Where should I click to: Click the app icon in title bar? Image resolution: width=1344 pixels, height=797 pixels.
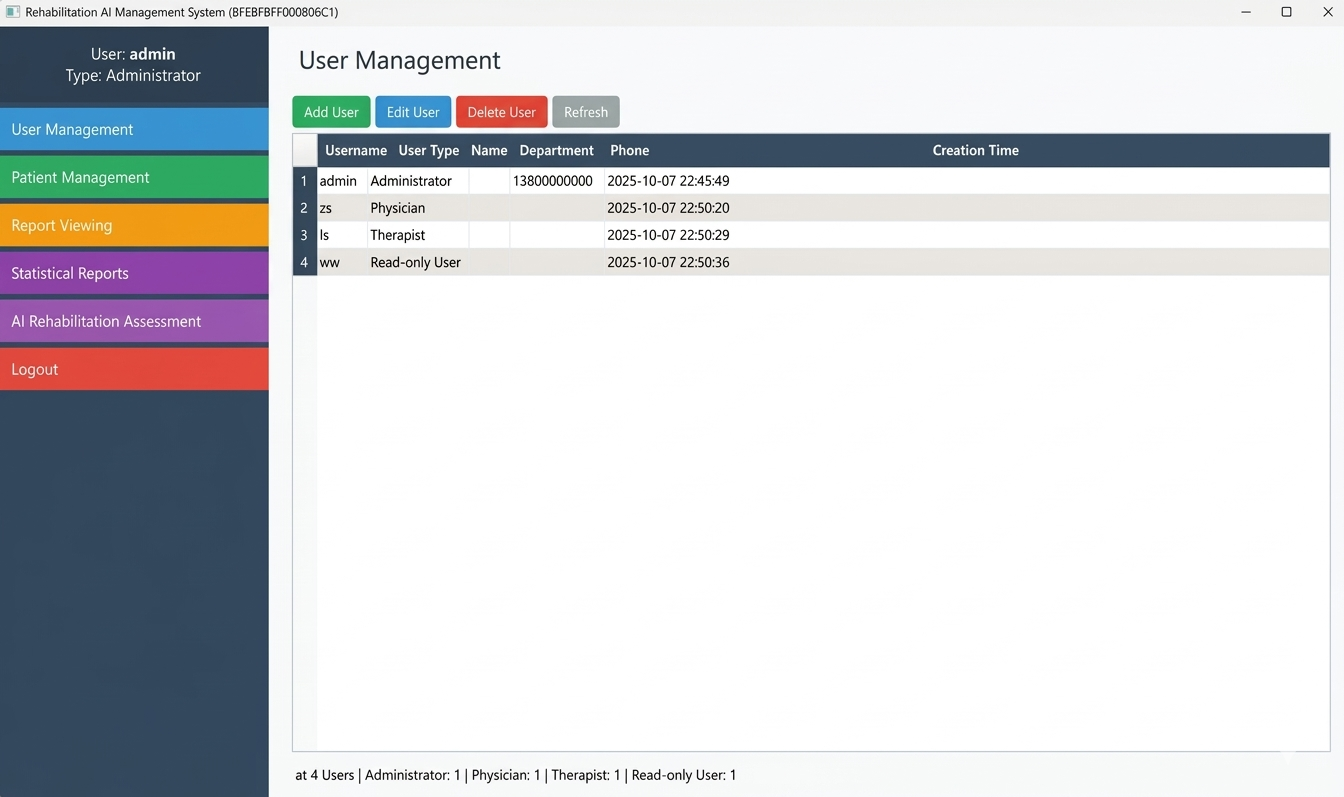click(13, 12)
